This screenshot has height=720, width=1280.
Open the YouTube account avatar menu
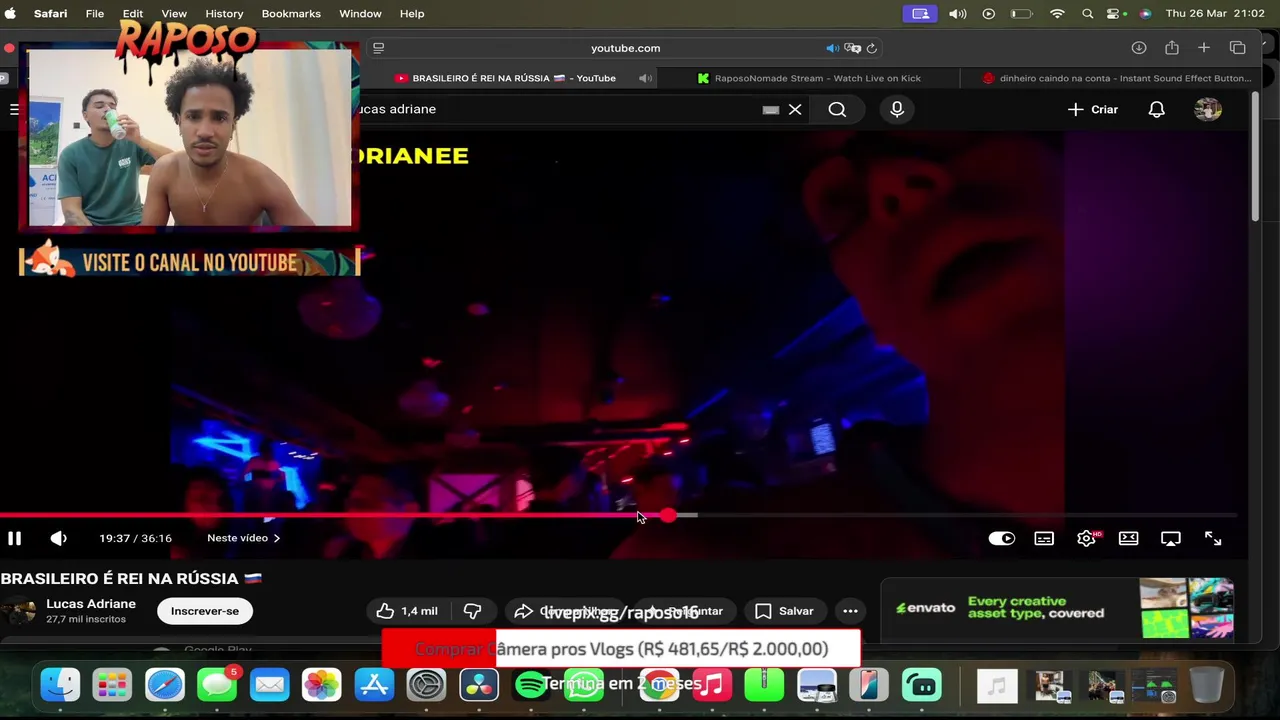[1208, 109]
